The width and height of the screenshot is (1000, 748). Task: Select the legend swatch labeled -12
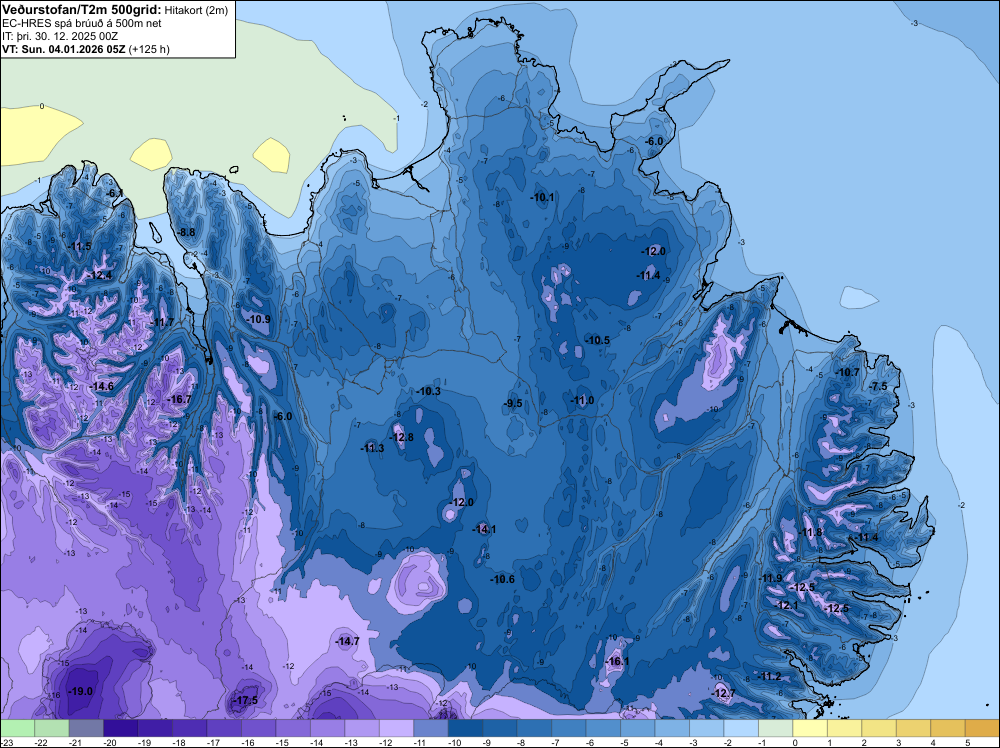(x=396, y=728)
